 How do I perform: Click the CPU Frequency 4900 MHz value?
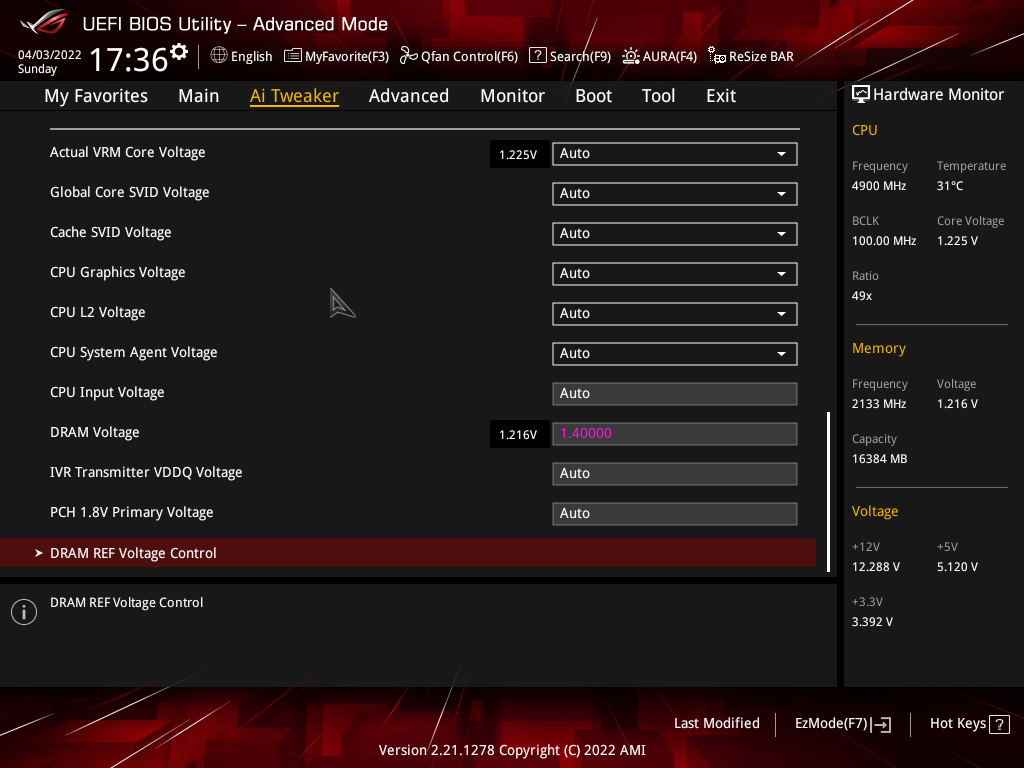(878, 186)
